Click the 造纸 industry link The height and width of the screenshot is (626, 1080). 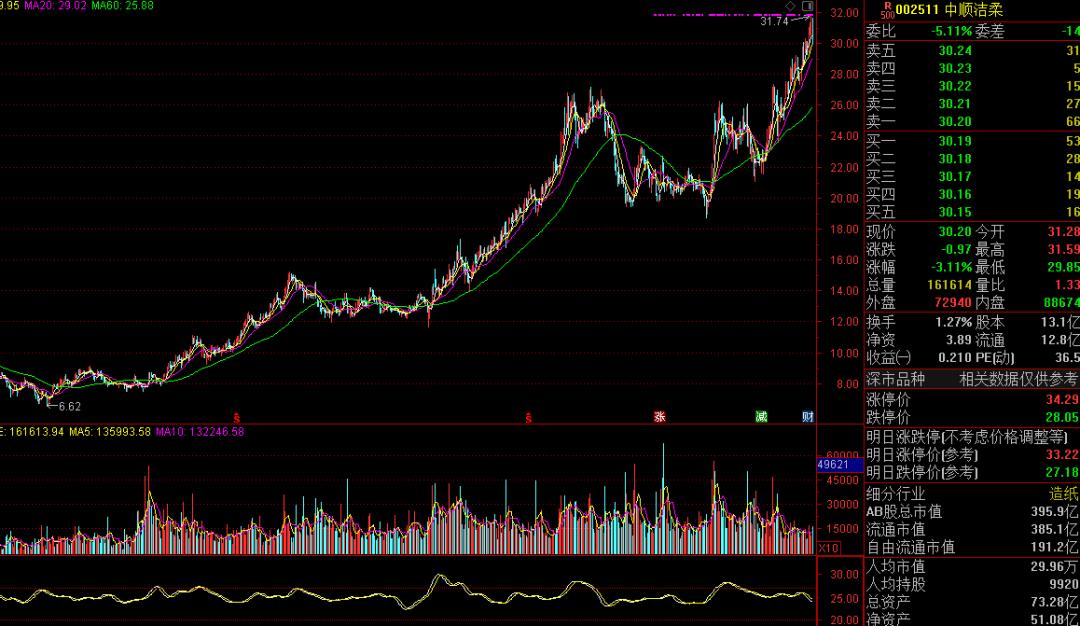pyautogui.click(x=1063, y=494)
